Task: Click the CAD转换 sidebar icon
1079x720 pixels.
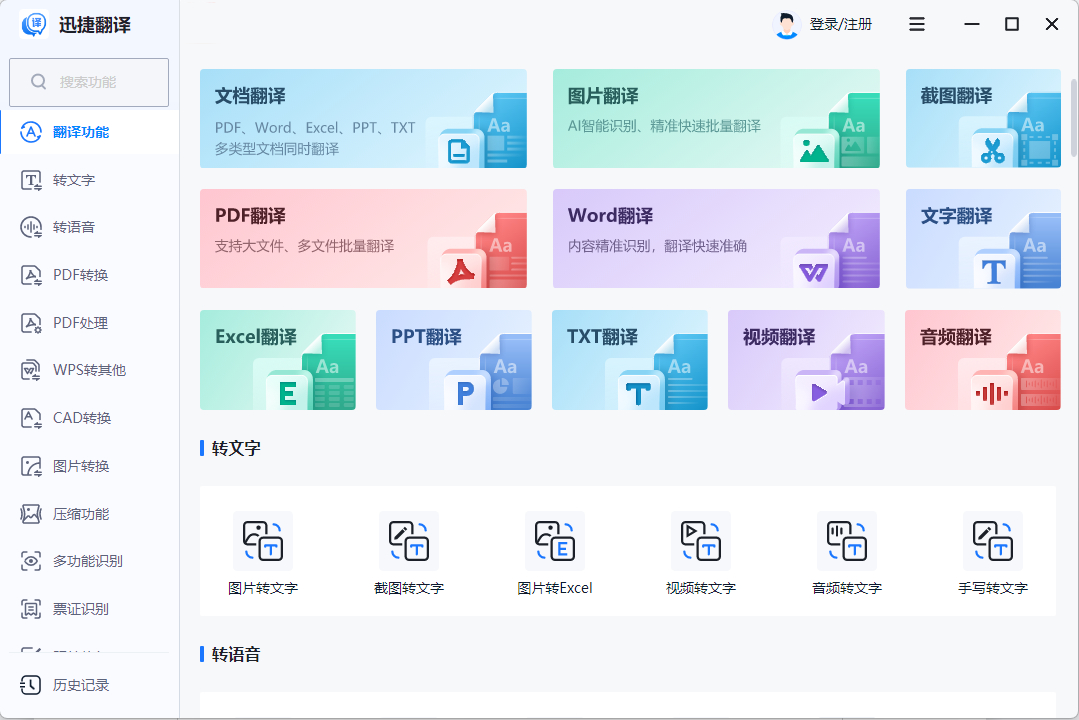Action: coord(31,418)
